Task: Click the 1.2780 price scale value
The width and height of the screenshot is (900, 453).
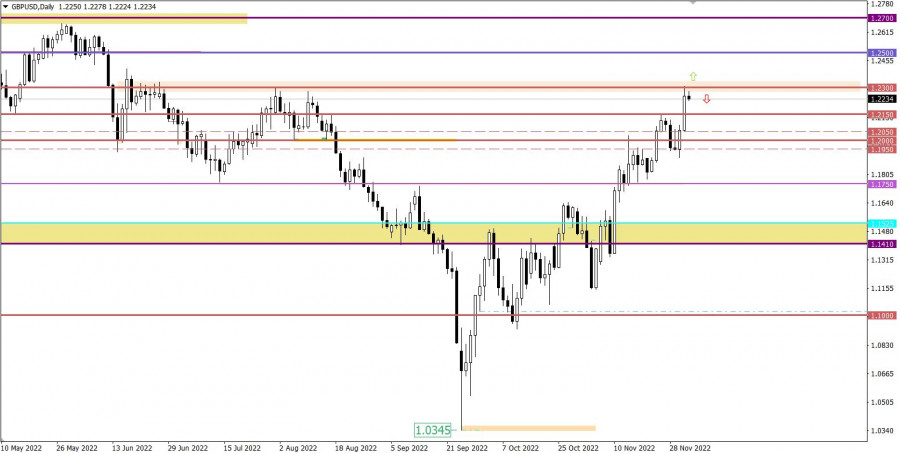Action: point(881,4)
